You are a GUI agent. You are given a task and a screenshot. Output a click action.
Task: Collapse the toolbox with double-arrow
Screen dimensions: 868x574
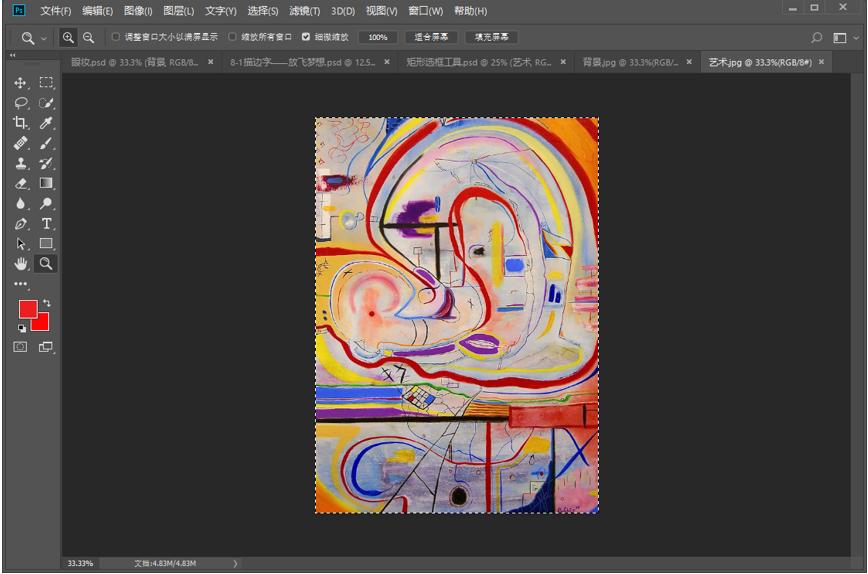13,55
